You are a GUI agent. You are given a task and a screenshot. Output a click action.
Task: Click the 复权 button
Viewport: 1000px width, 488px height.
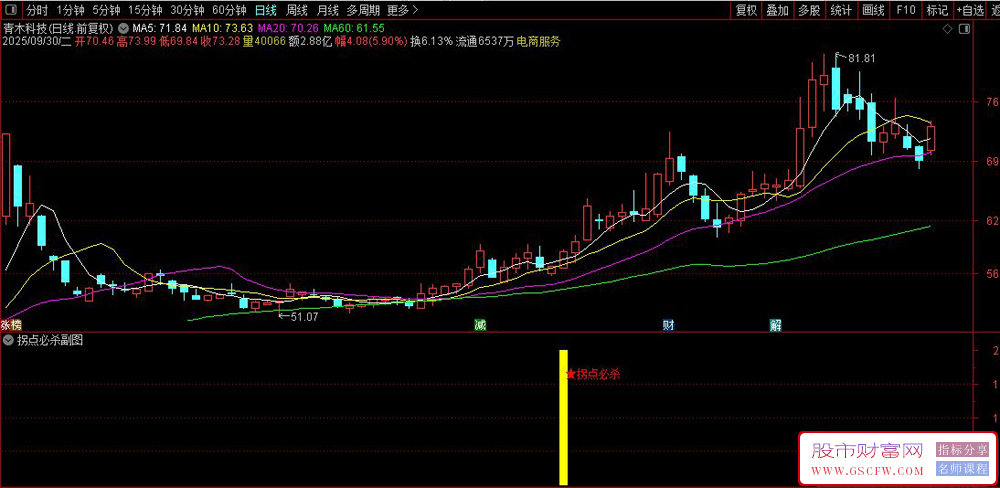coord(746,10)
